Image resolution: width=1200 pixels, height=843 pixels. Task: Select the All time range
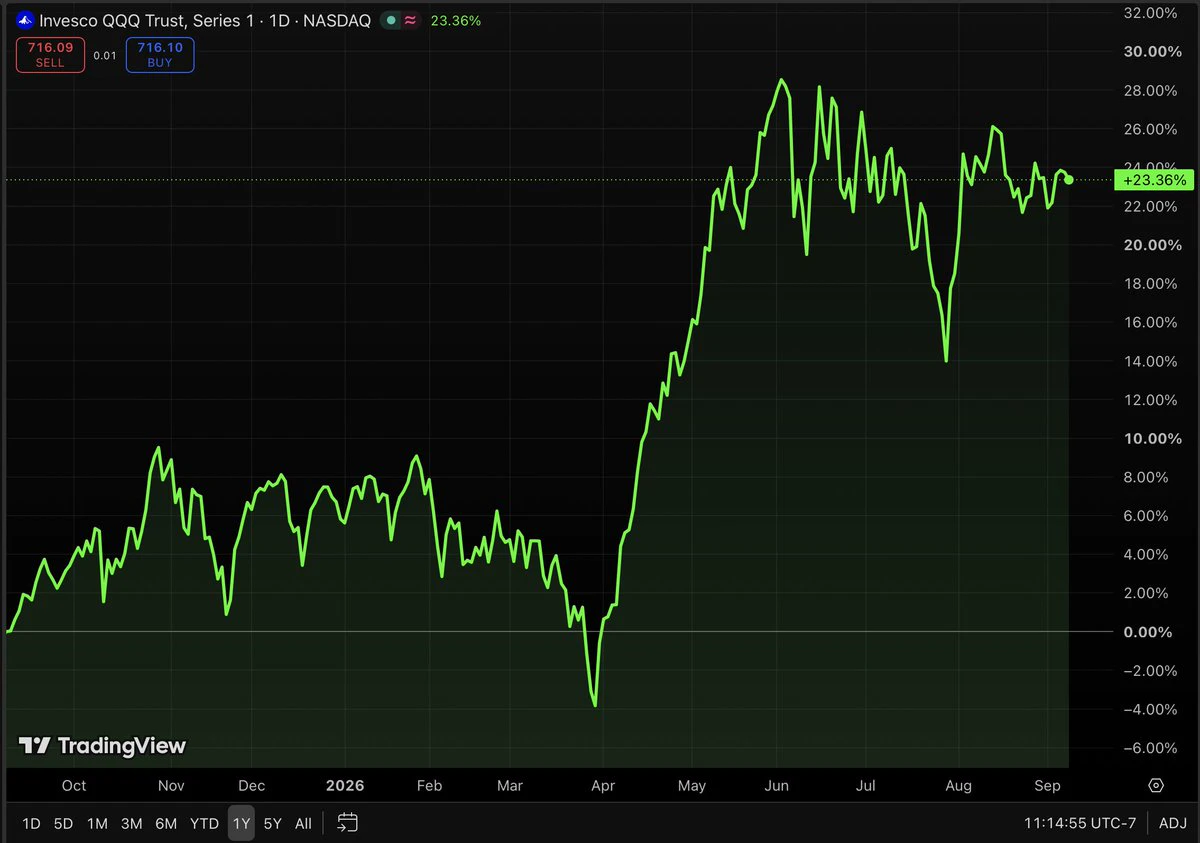(x=303, y=823)
